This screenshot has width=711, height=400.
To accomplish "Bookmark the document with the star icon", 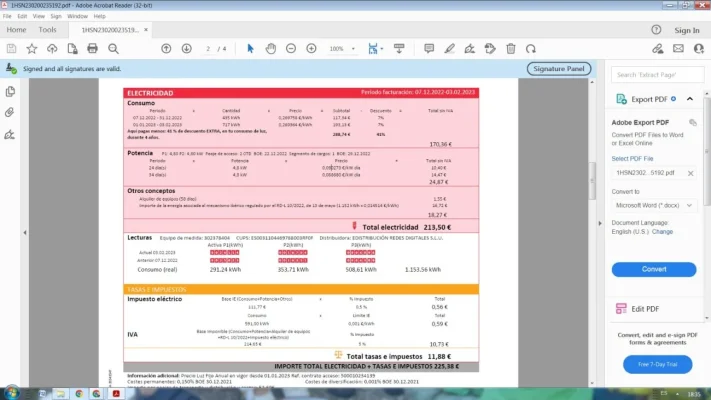I will (32, 49).
